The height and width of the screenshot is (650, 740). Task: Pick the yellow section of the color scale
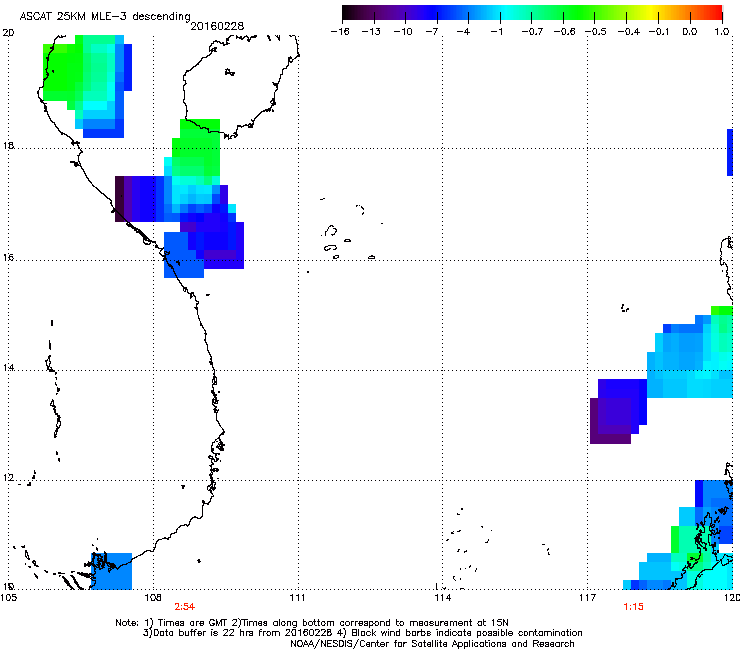coord(654,13)
